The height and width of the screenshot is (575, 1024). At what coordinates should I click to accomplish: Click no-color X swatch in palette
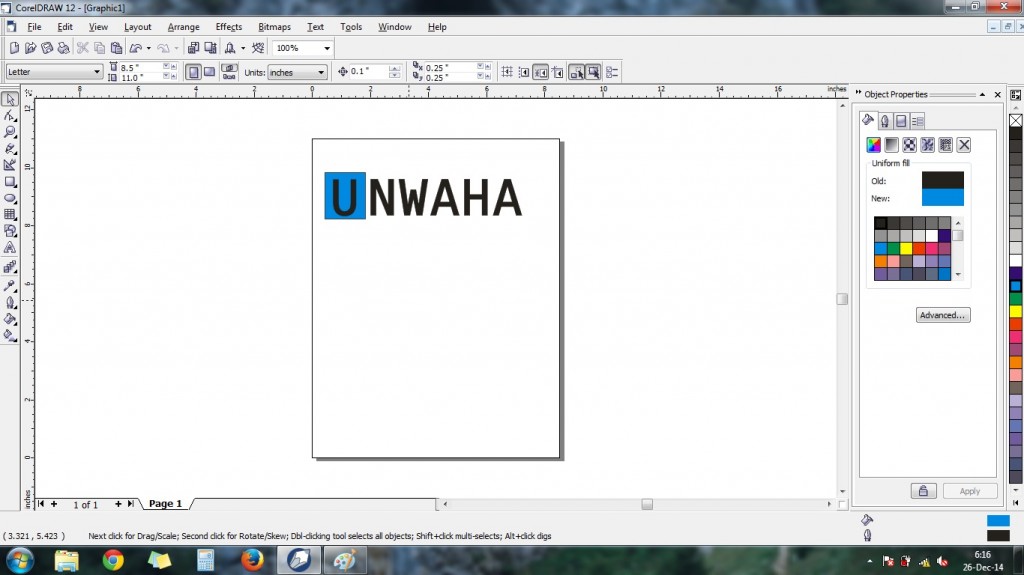pos(1016,120)
